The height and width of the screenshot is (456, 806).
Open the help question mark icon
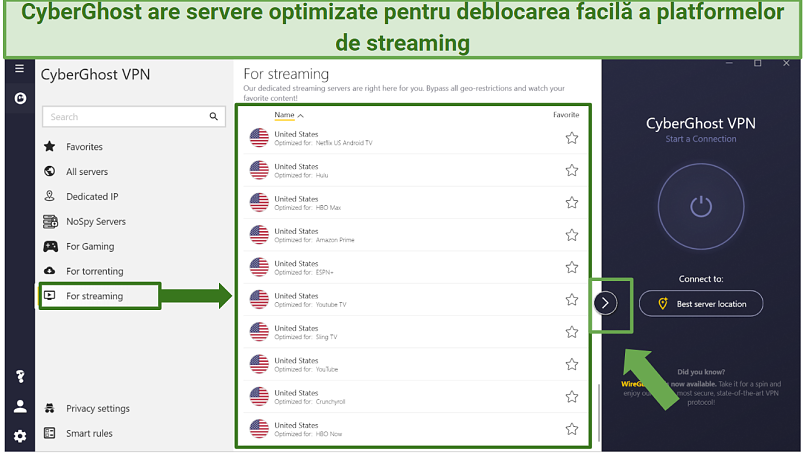20,377
